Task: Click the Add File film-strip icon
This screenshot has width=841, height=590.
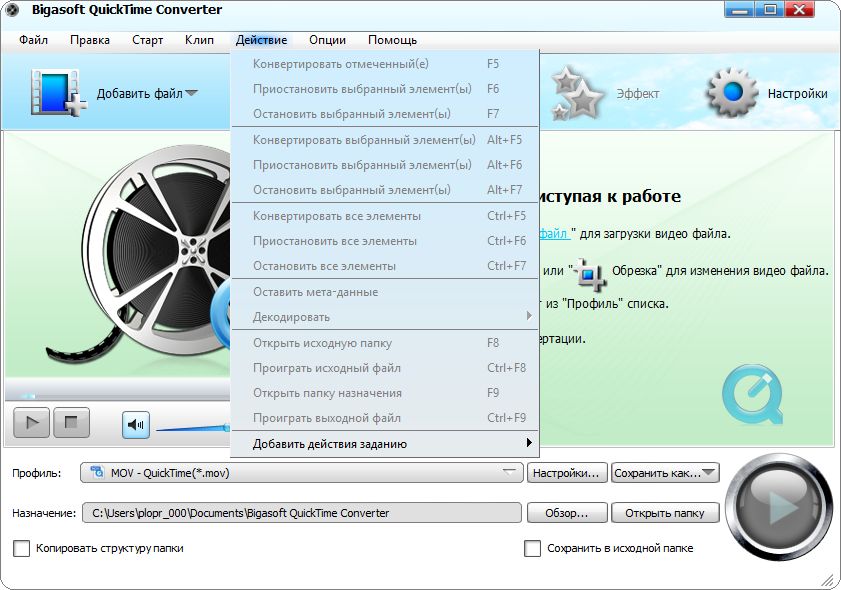Action: coord(58,92)
